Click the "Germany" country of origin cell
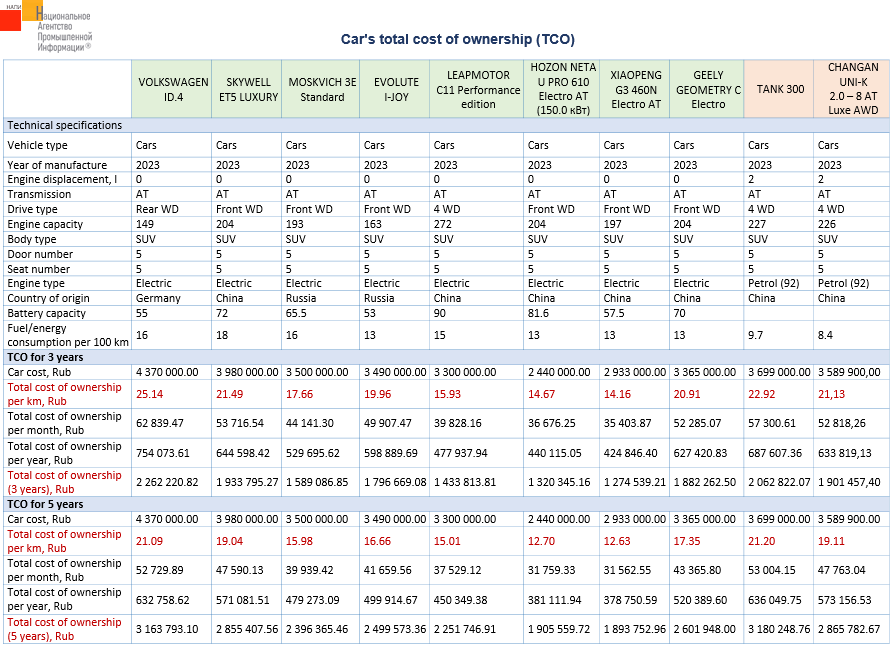 click(158, 298)
